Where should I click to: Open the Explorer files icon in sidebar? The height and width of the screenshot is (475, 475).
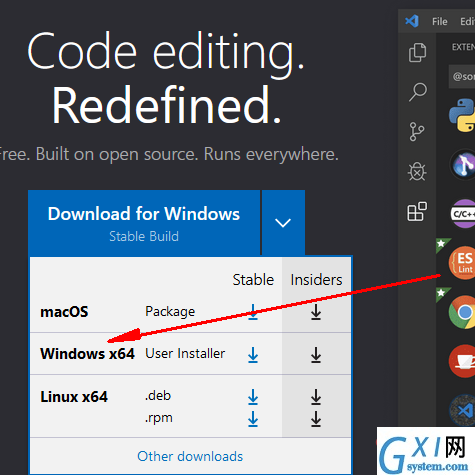tap(417, 52)
